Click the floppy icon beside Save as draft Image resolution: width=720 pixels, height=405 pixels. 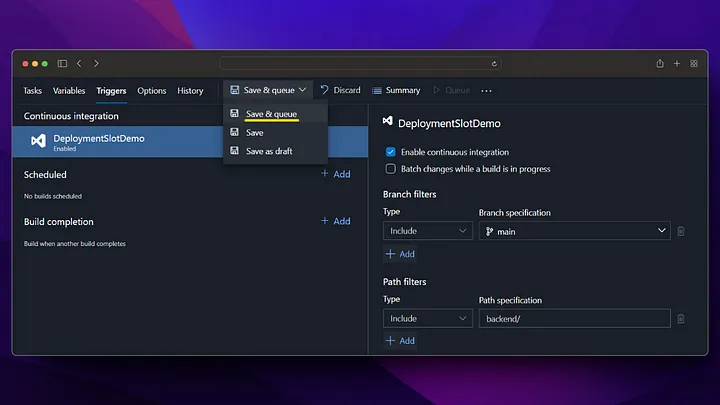click(x=234, y=150)
